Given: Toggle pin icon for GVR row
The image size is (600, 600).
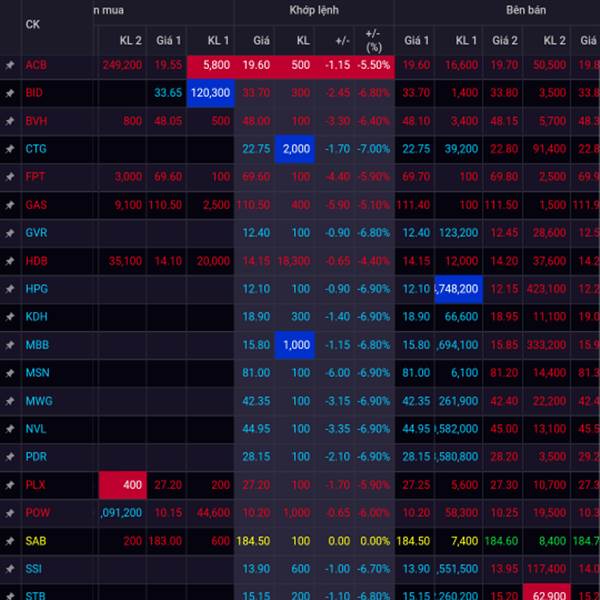Looking at the screenshot, I should click(x=10, y=233).
